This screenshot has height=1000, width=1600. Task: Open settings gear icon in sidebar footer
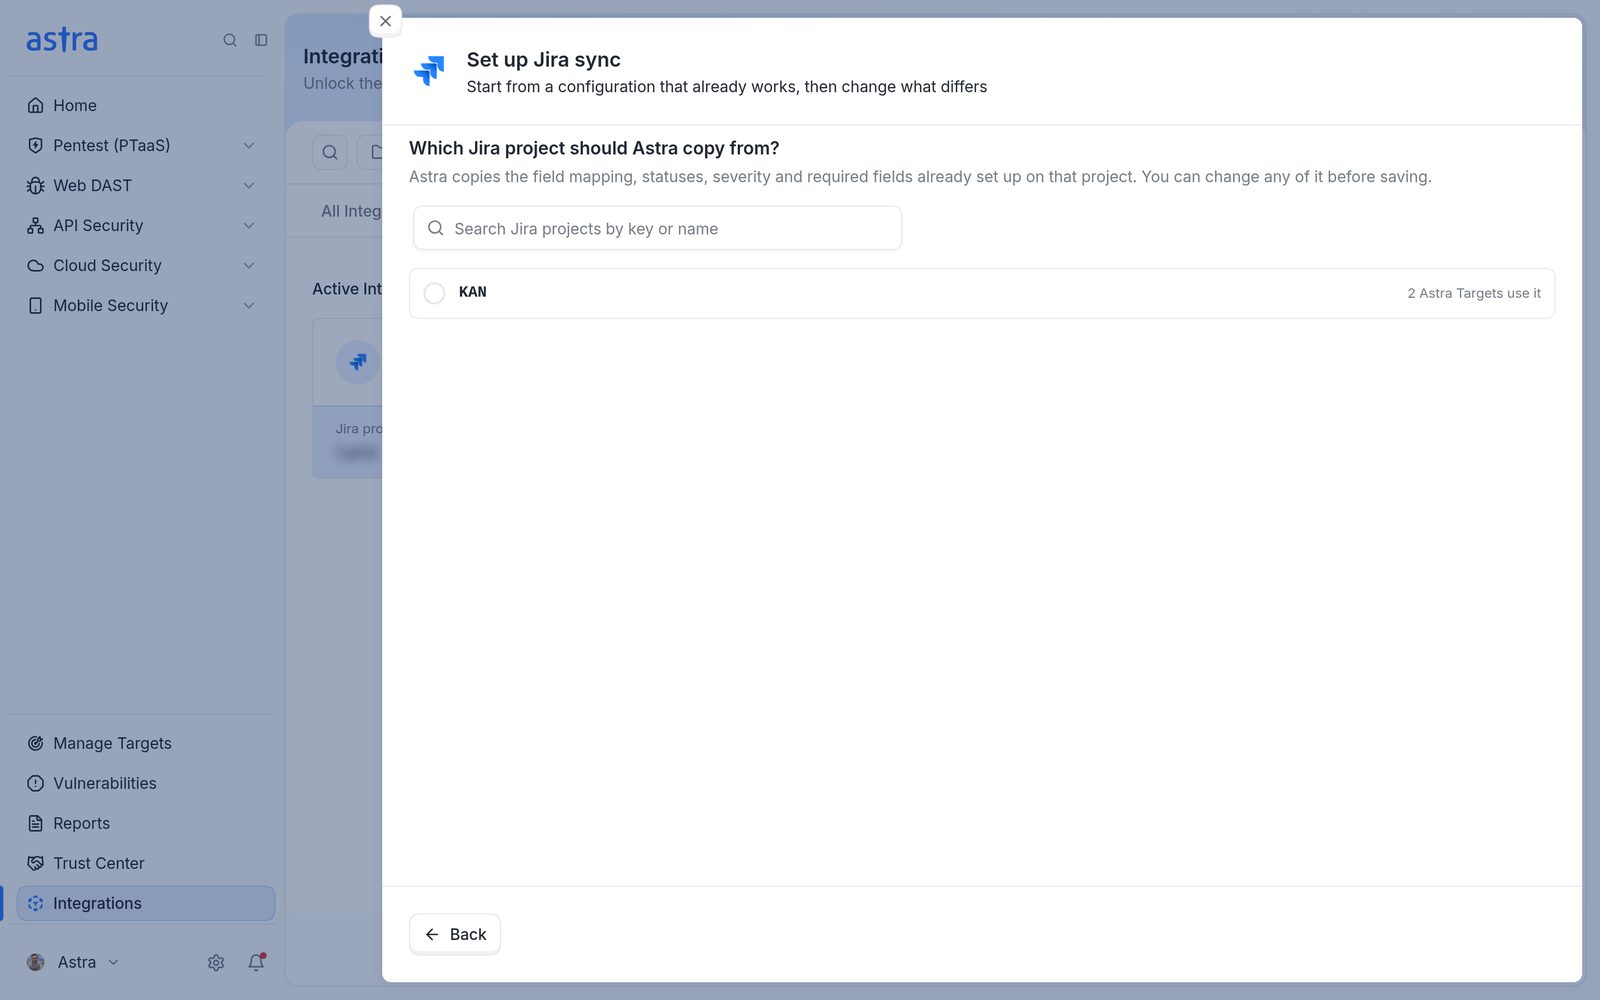click(x=216, y=962)
